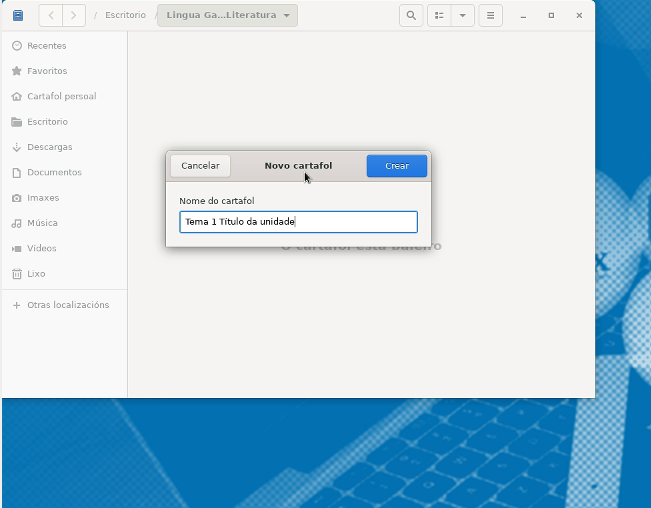This screenshot has width=651, height=508.
Task: Select Escritorio in the path bar
Action: pos(125,16)
